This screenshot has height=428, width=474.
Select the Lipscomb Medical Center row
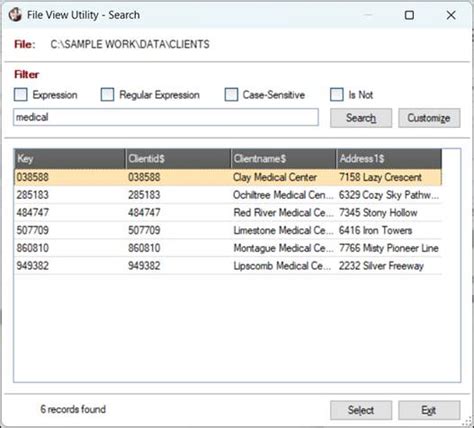click(x=228, y=266)
